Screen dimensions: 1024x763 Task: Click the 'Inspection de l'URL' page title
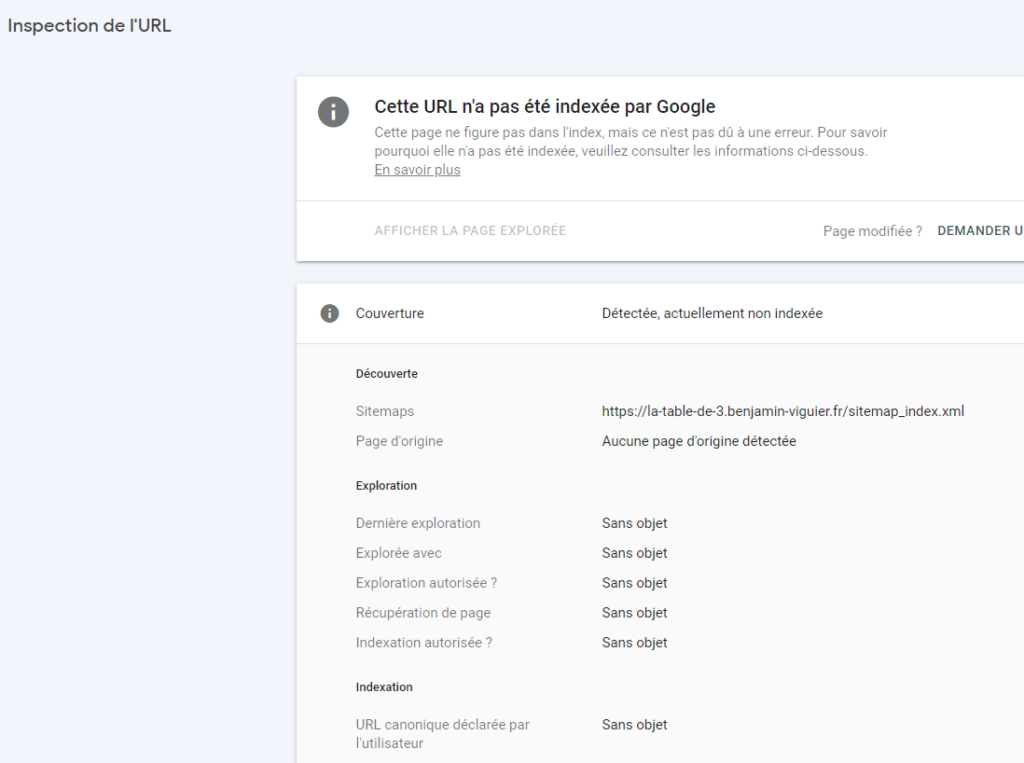pyautogui.click(x=90, y=26)
